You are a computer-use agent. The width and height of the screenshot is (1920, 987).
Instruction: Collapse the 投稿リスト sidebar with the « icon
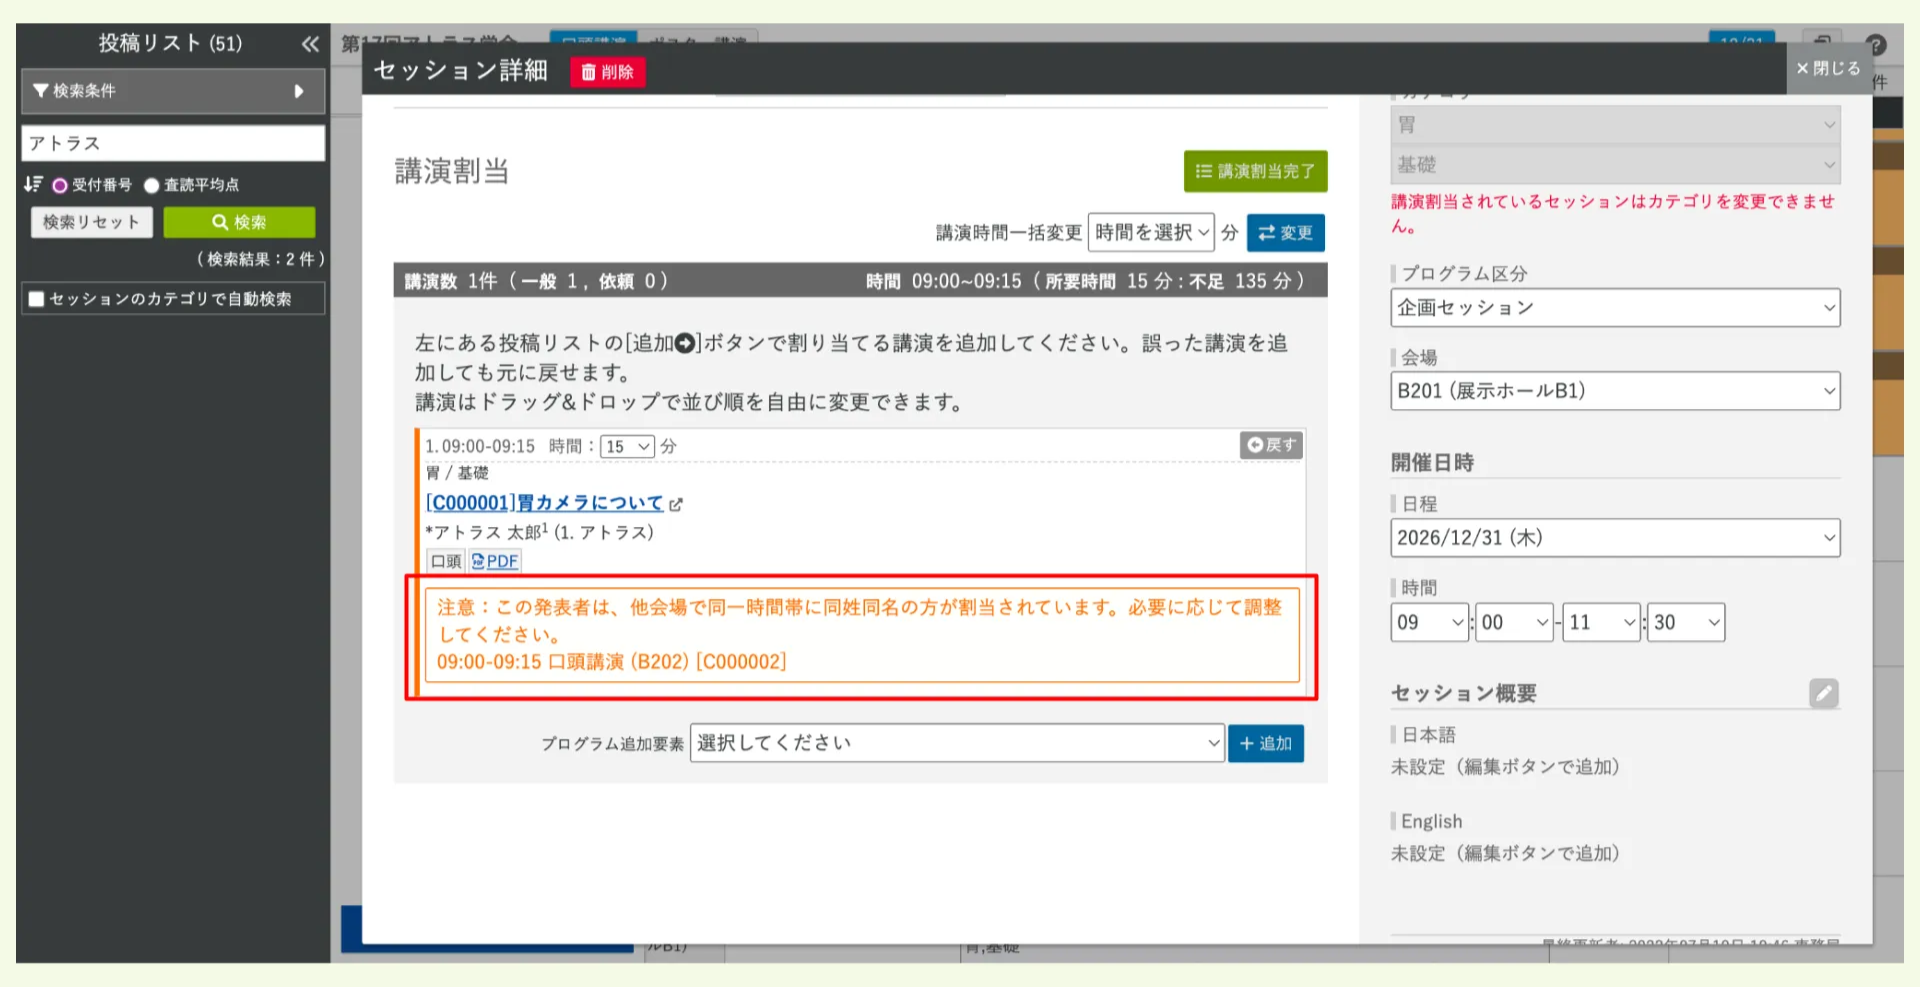310,44
